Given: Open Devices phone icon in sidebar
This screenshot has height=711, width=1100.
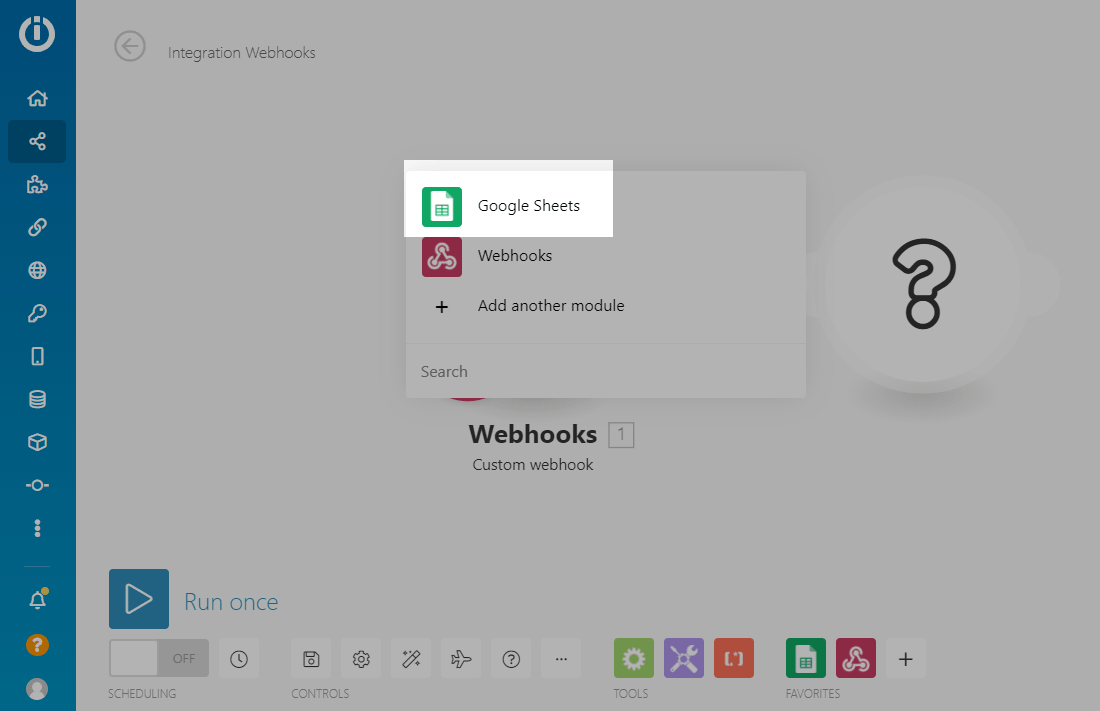Looking at the screenshot, I should (37, 357).
